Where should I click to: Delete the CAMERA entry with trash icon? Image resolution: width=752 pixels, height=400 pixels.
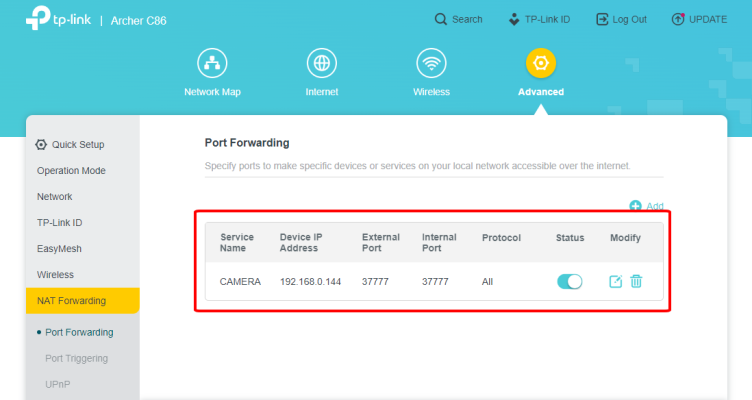636,282
